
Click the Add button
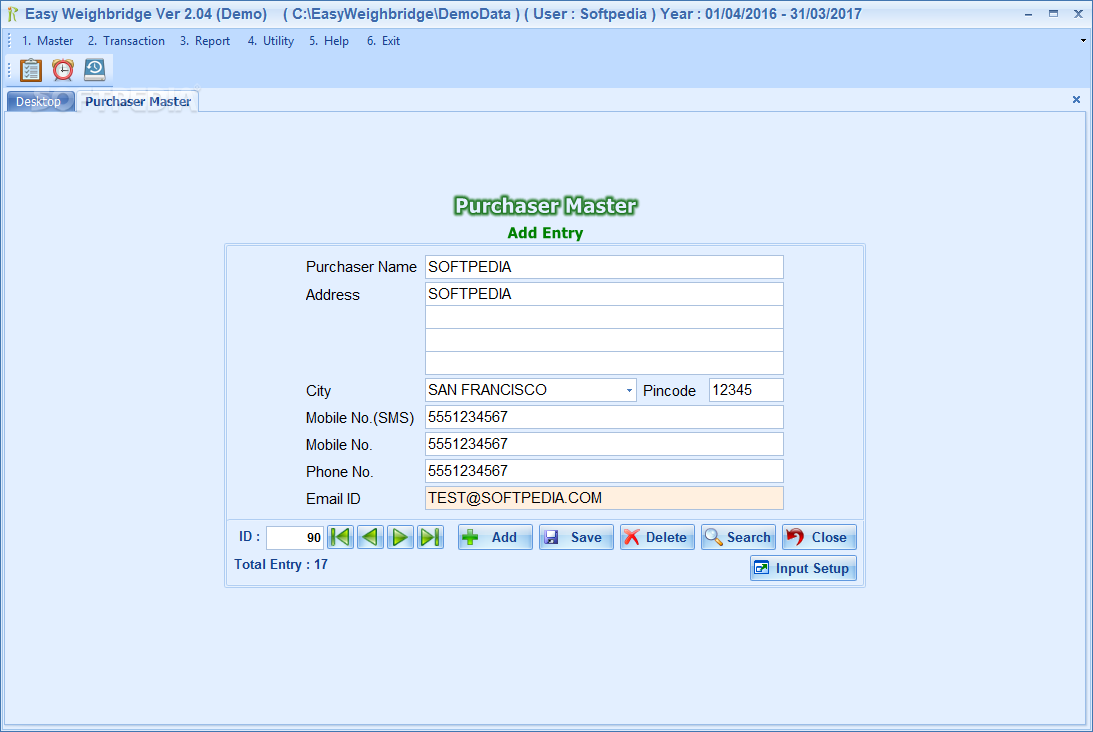(495, 537)
